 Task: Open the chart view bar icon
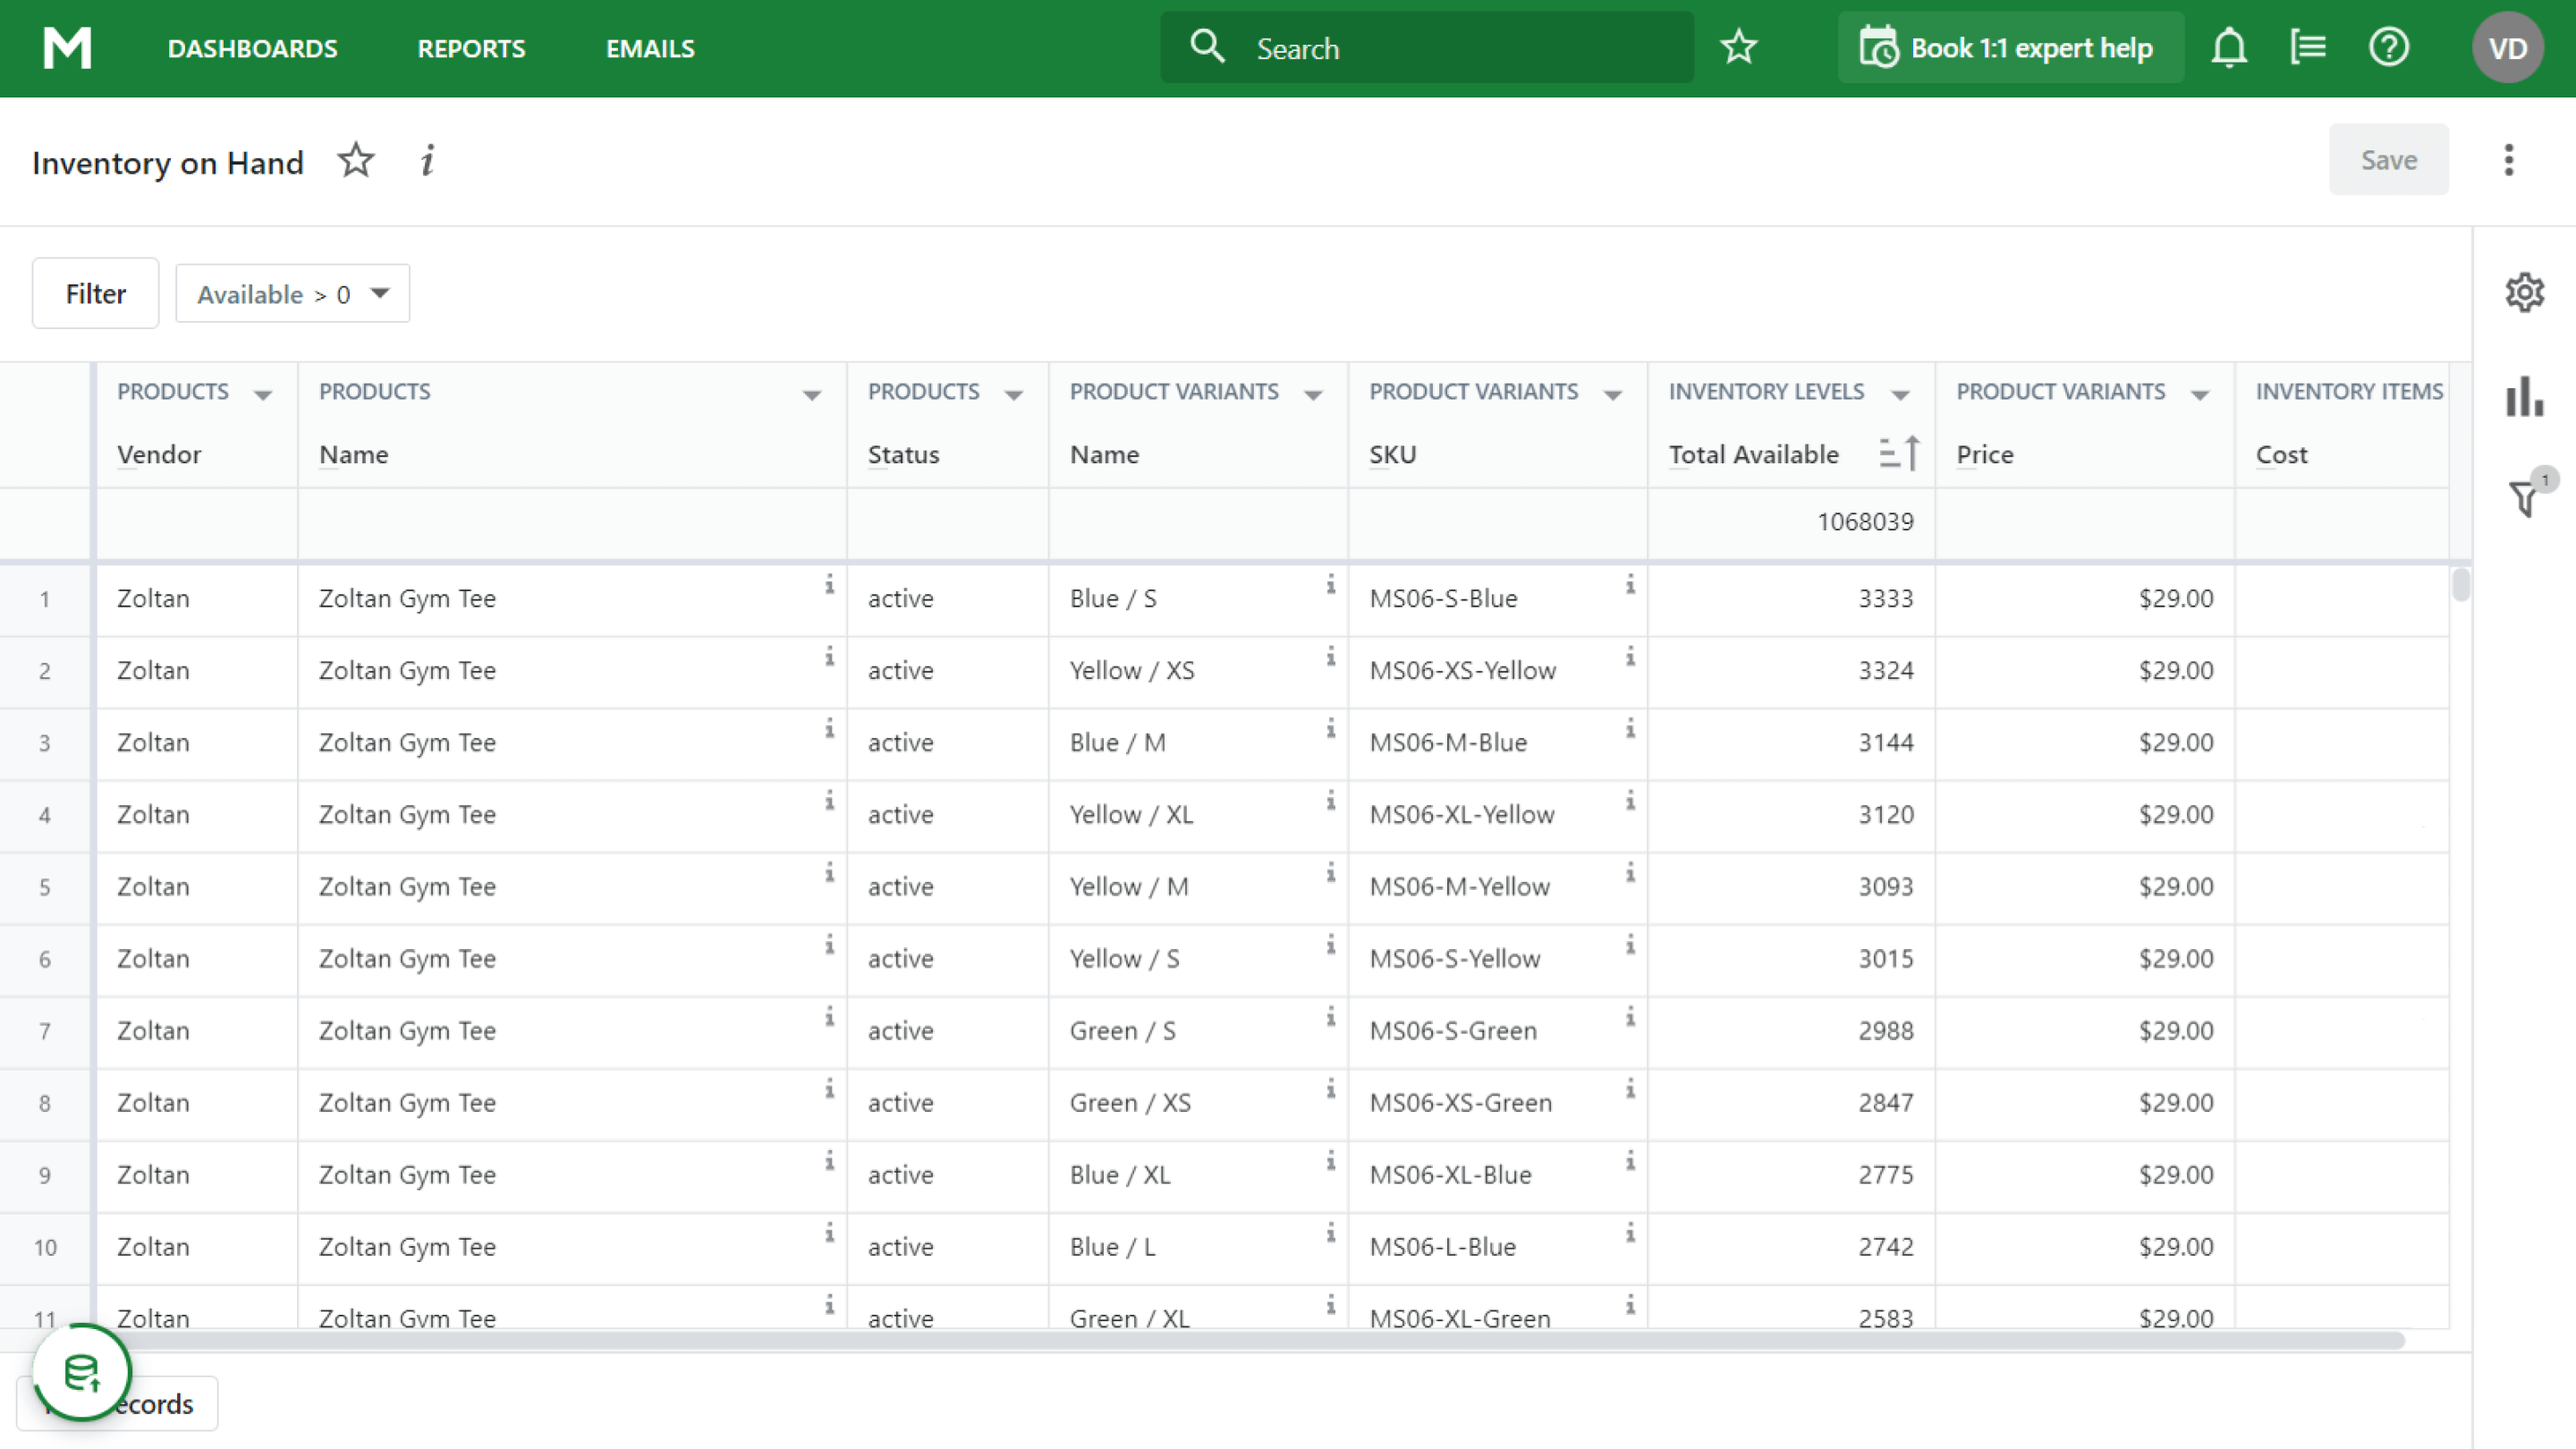coord(2524,397)
